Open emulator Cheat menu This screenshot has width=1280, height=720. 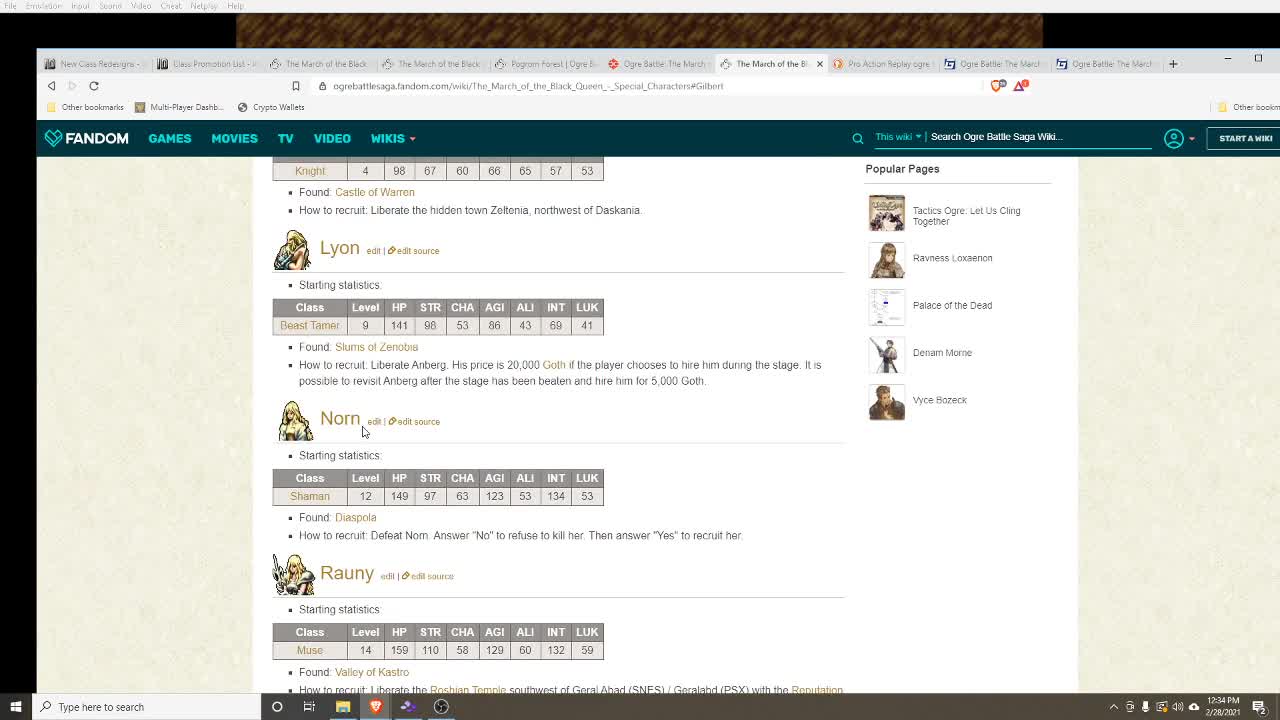click(171, 6)
